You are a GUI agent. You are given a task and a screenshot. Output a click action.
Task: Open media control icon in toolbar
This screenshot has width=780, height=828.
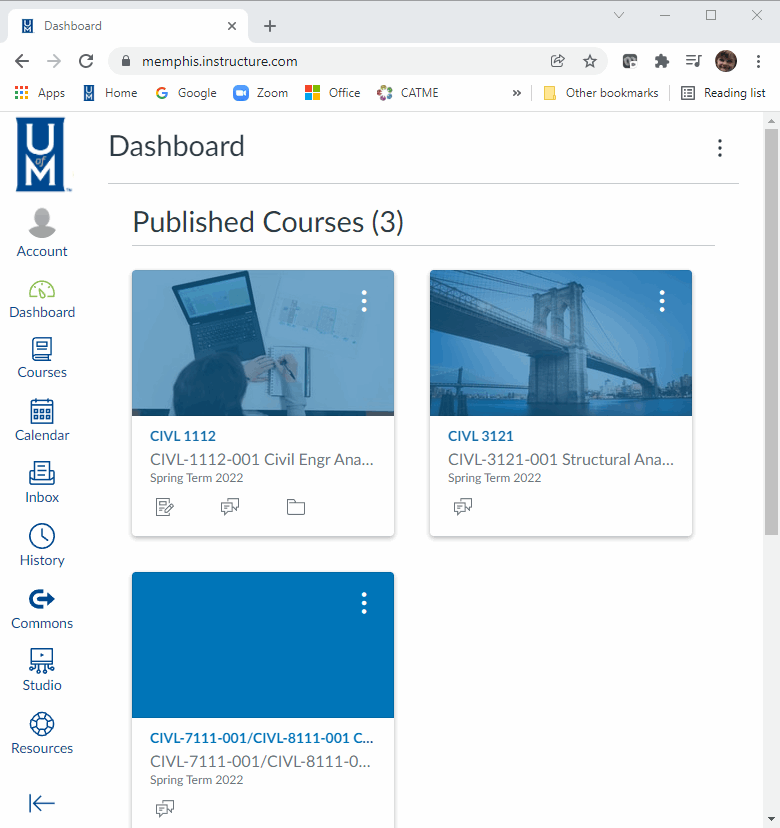[x=693, y=61]
